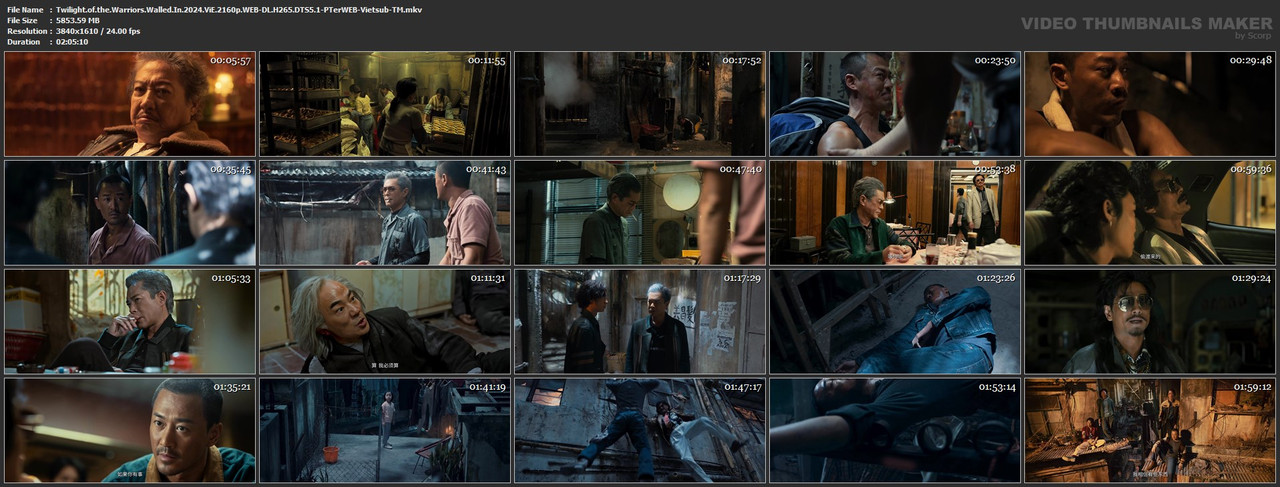Image resolution: width=1280 pixels, height=487 pixels.
Task: Select the frame at timestamp 01:05:33
Action: coord(130,321)
